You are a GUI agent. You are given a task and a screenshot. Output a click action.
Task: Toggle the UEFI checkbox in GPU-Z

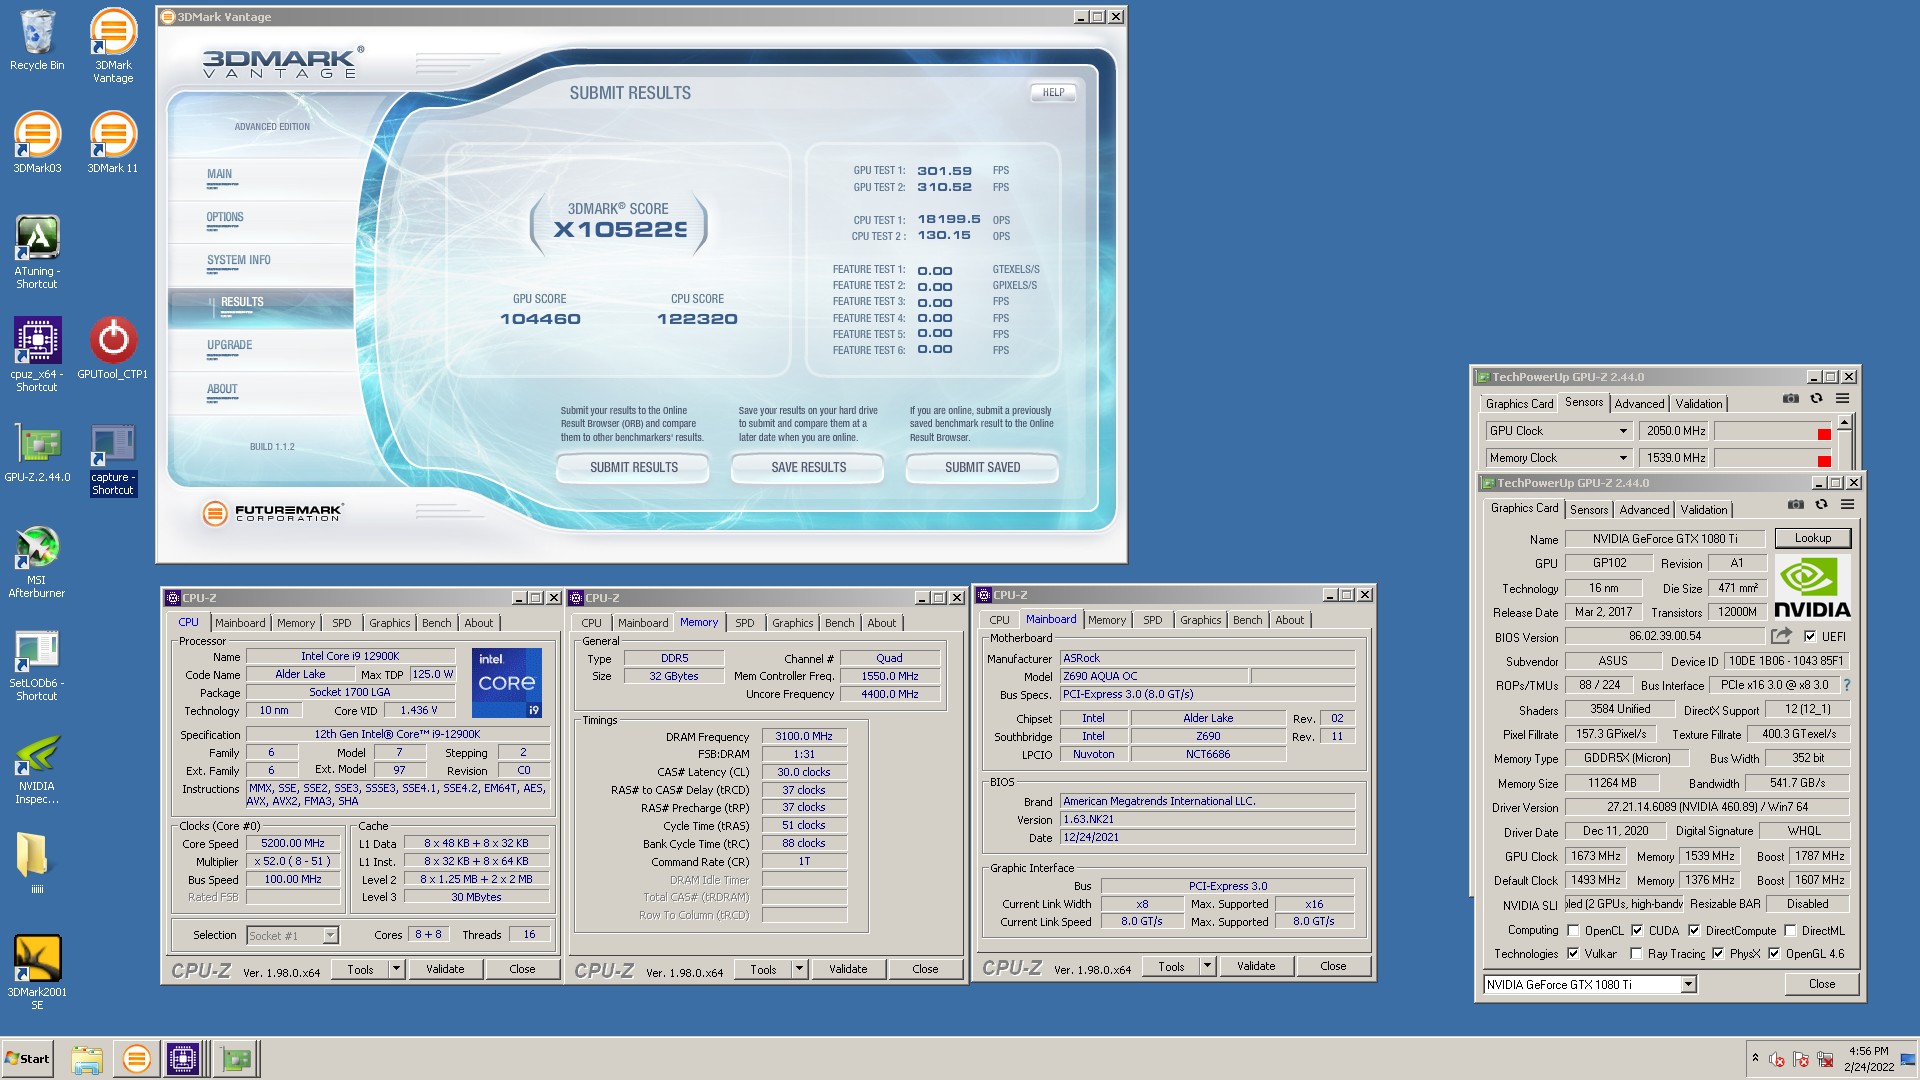1810,636
